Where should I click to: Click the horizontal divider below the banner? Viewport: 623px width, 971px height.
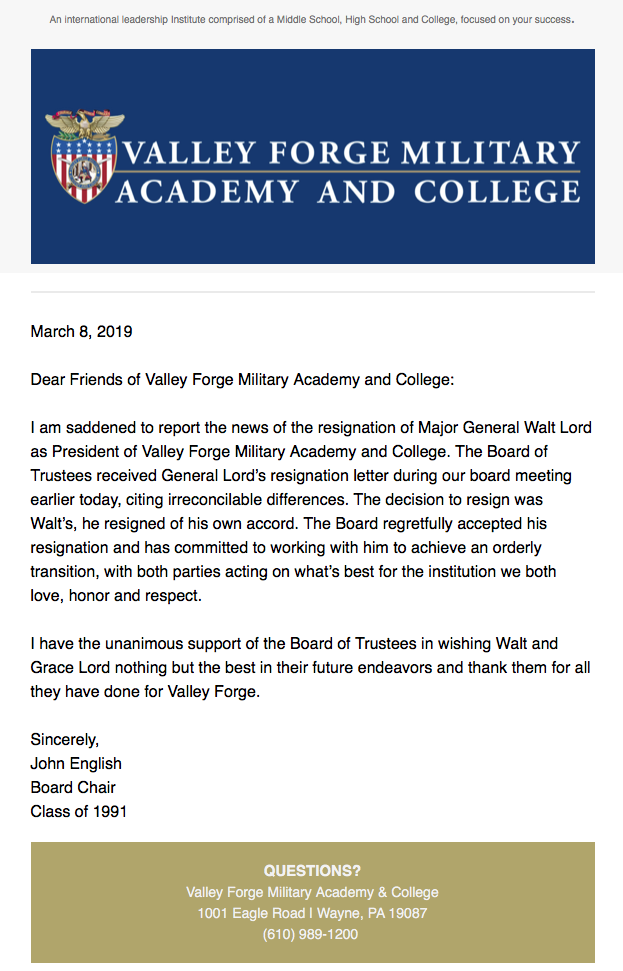click(x=312, y=292)
